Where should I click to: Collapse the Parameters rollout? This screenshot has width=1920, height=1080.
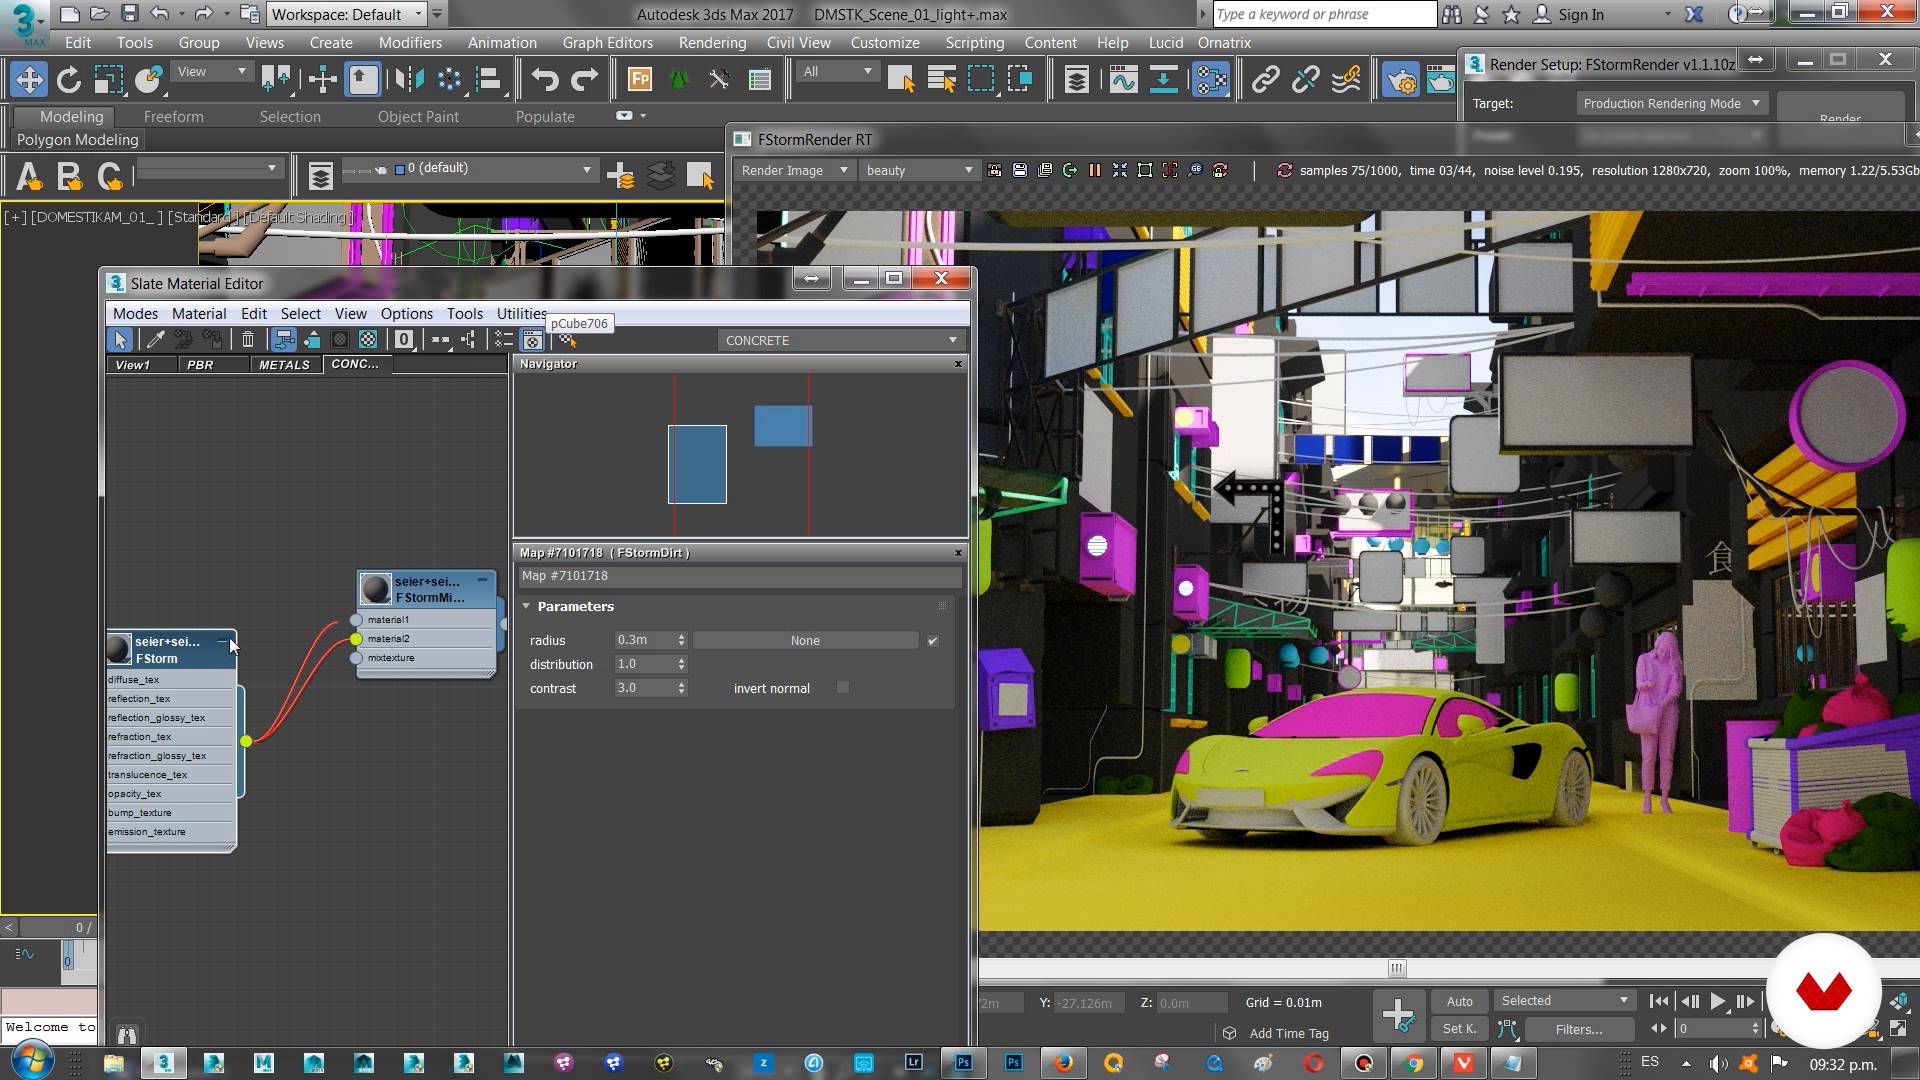[526, 607]
